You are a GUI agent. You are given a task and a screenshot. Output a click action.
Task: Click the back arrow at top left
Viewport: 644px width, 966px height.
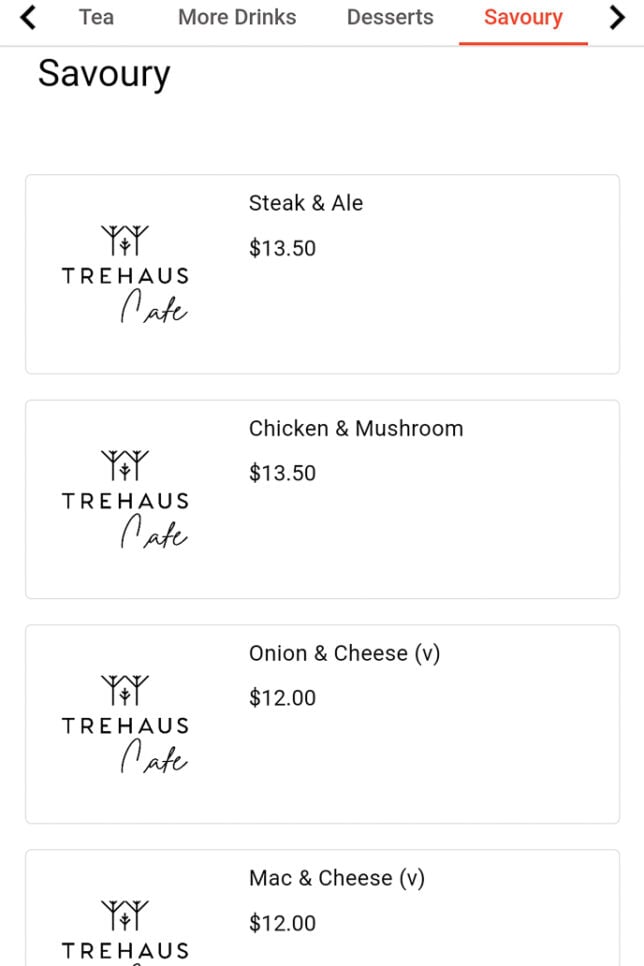27,17
